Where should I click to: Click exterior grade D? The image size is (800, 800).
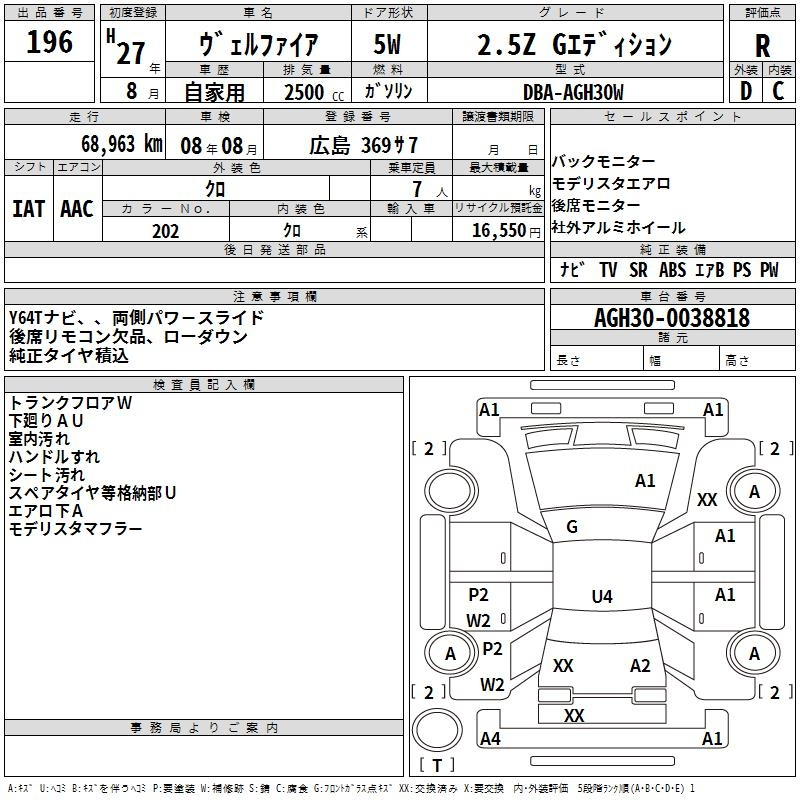pyautogui.click(x=746, y=91)
